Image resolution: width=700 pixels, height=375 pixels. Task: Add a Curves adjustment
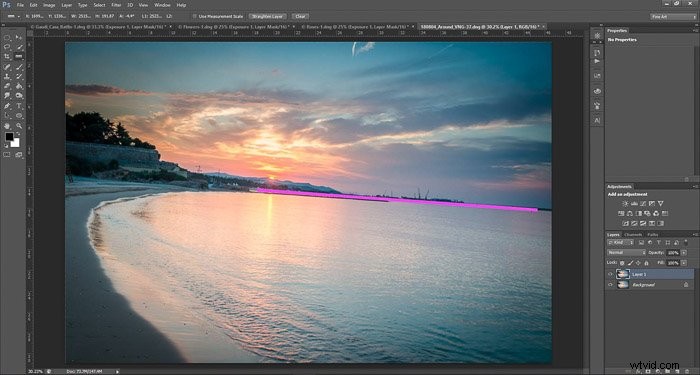(x=643, y=203)
